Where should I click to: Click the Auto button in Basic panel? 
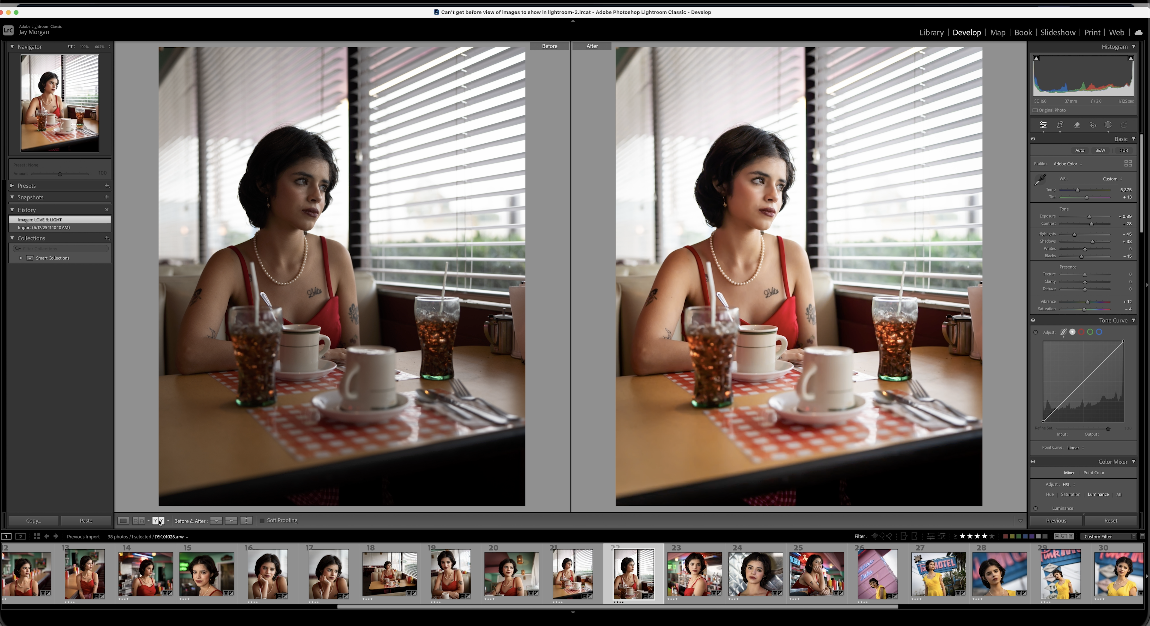pyautogui.click(x=1080, y=152)
